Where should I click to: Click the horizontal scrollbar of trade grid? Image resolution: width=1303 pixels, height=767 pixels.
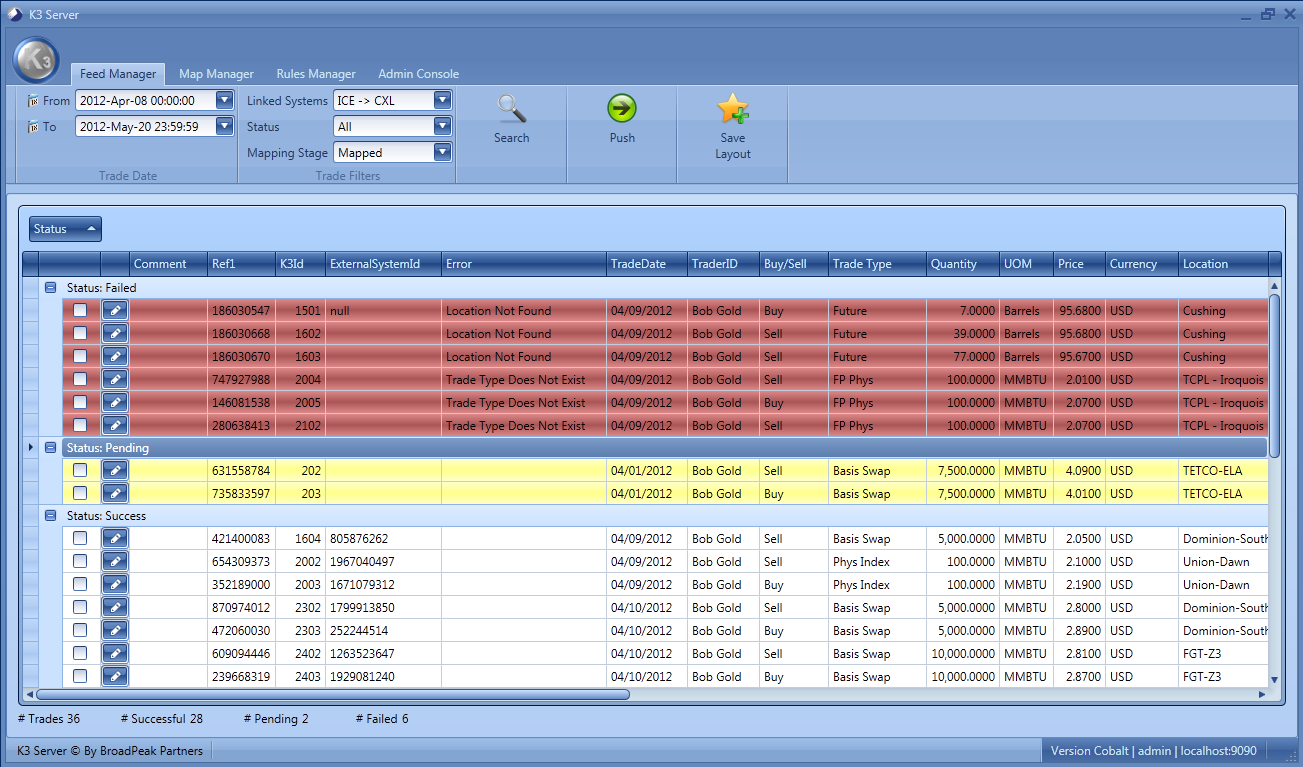click(330, 694)
